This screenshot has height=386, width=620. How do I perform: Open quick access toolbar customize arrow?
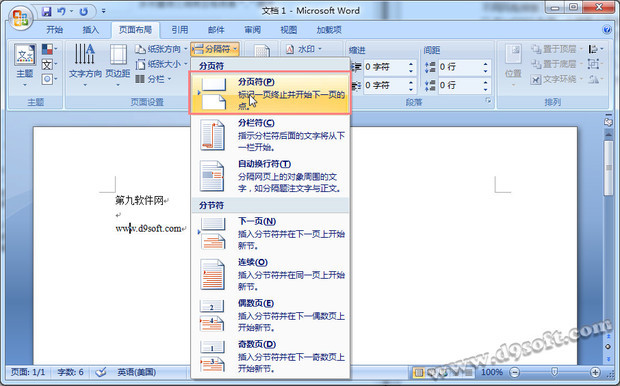point(103,11)
